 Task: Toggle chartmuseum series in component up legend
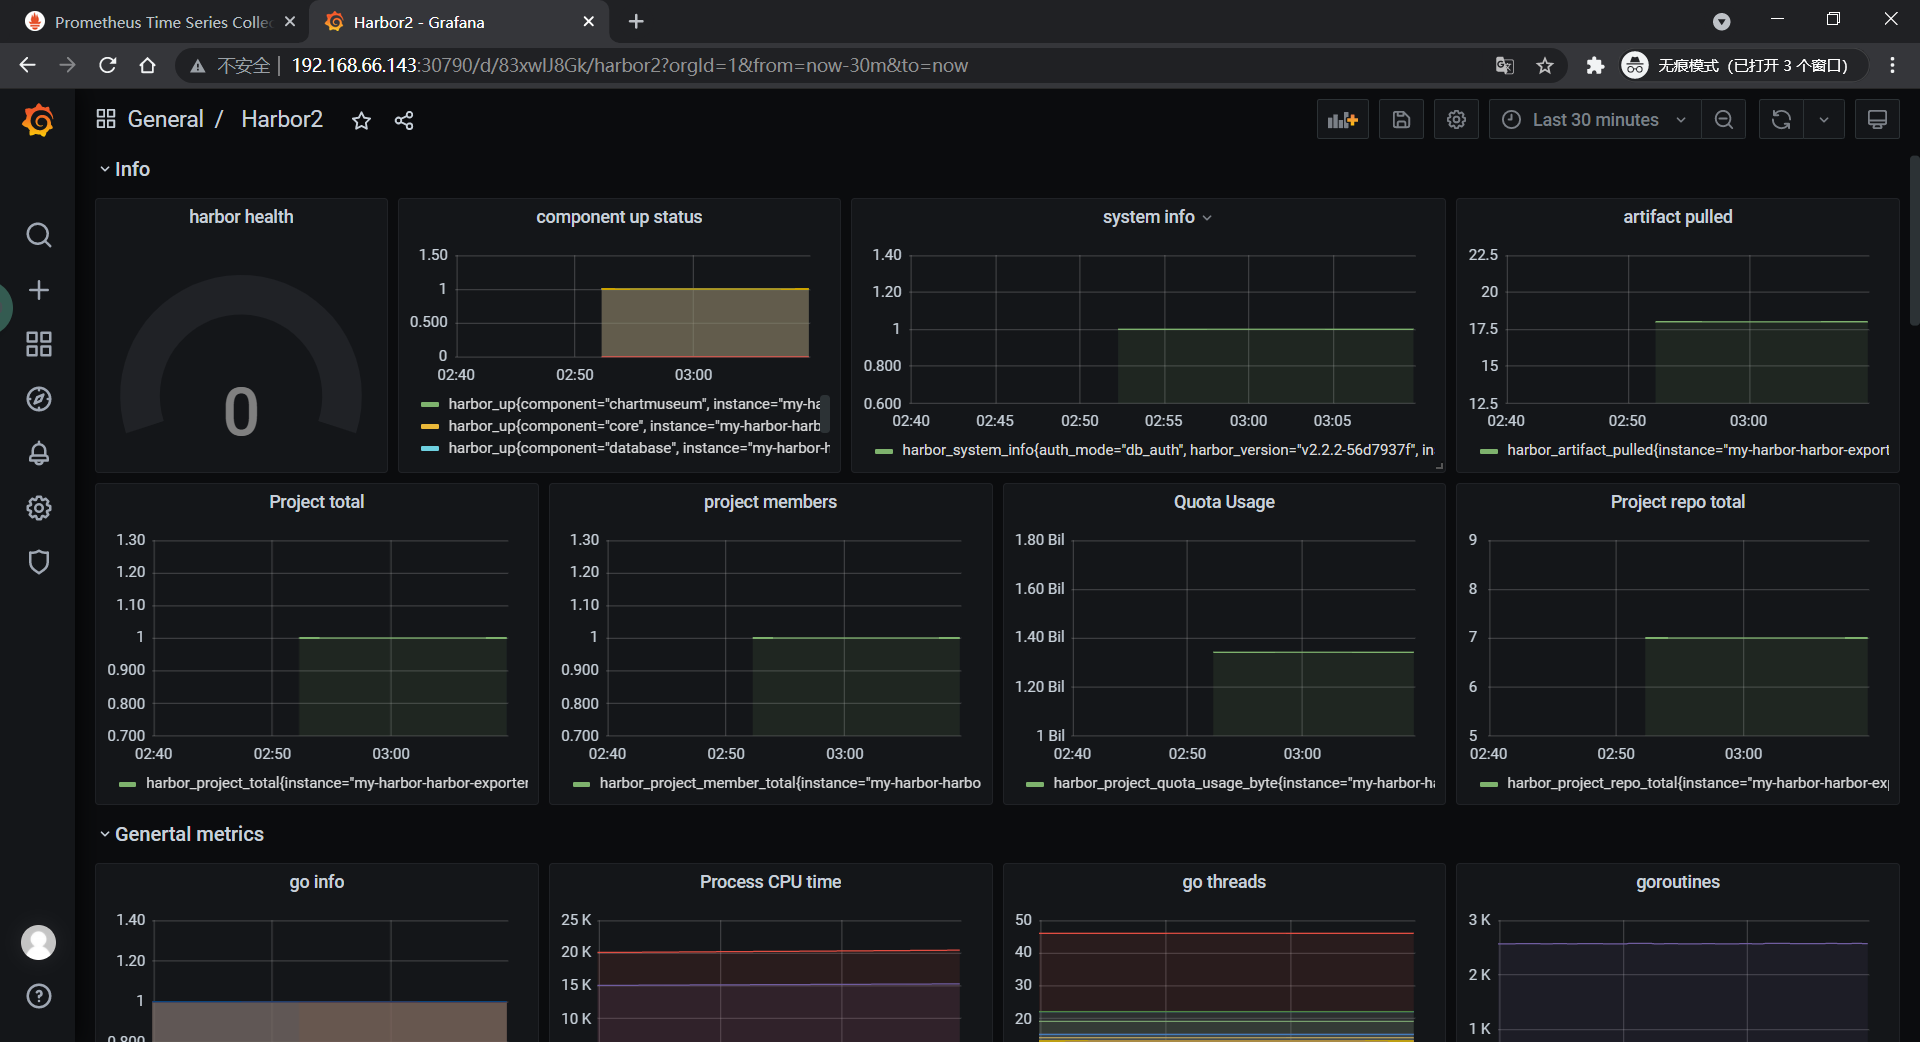click(633, 404)
